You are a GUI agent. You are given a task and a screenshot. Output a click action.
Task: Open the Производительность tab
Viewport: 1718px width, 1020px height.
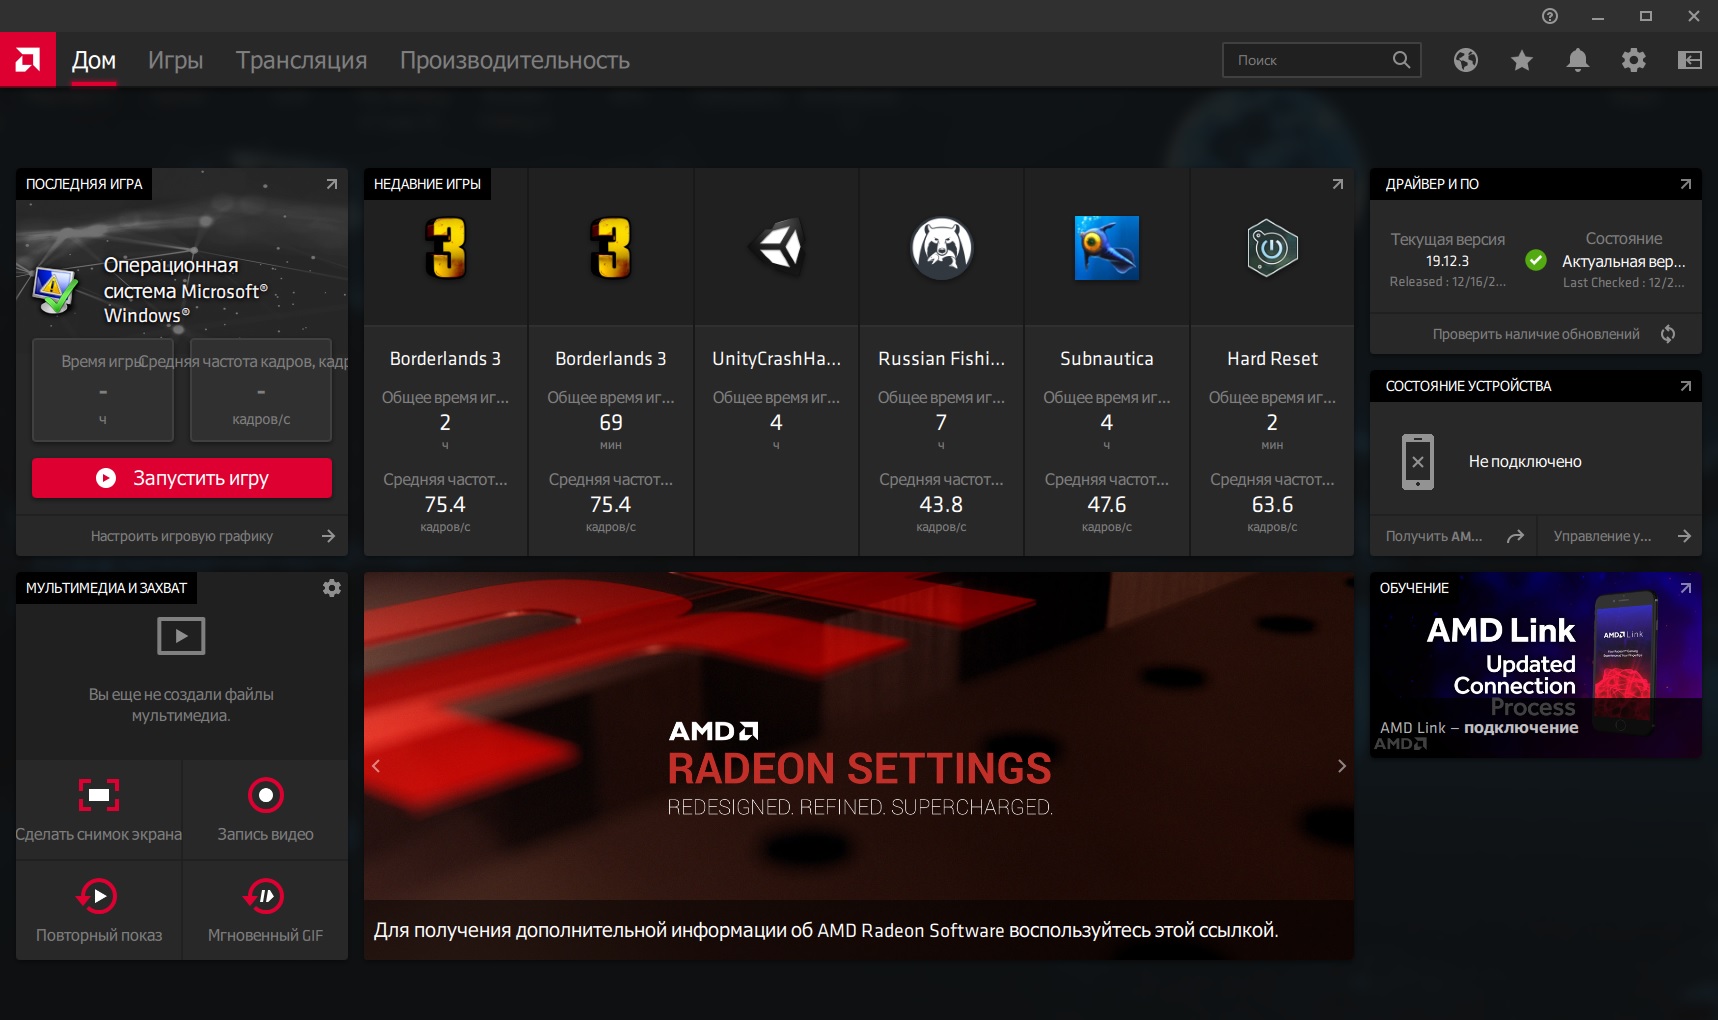514,60
